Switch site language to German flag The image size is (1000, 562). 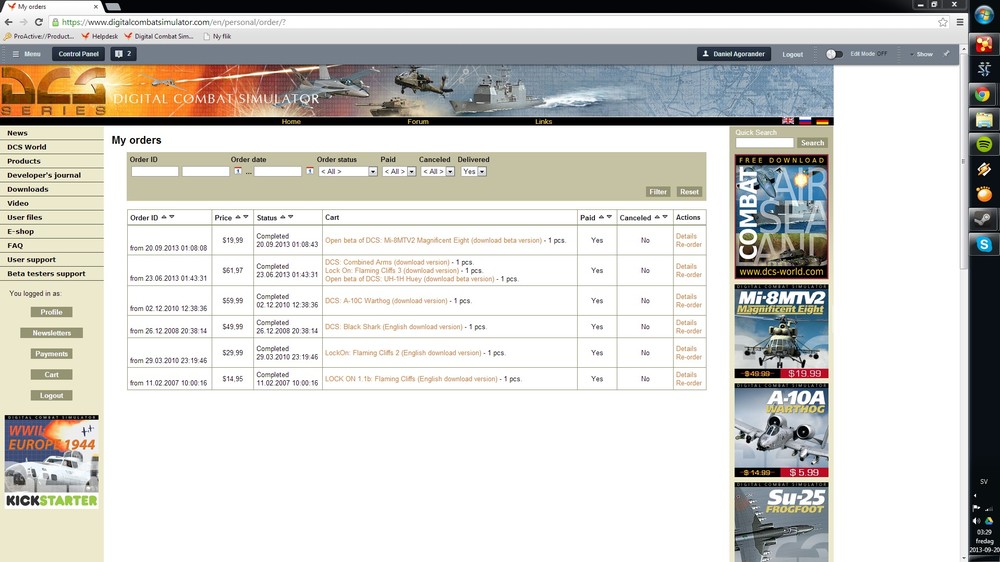[822, 121]
